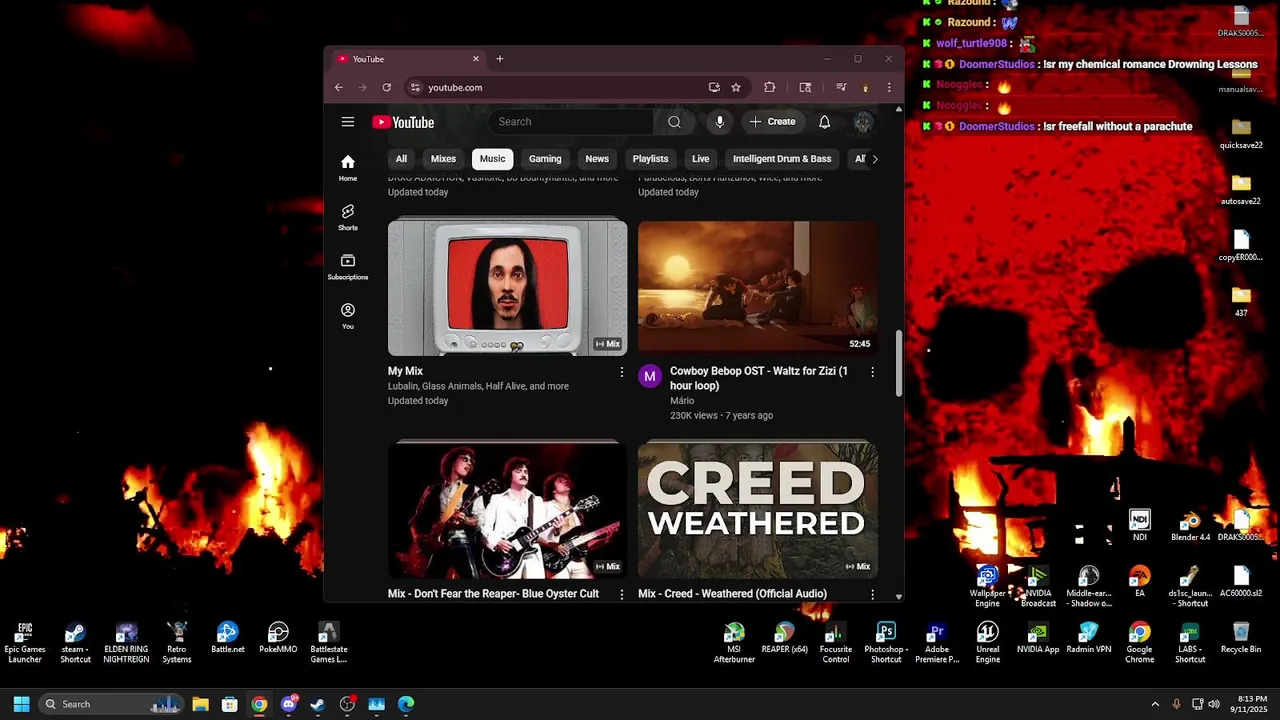Viewport: 1280px width, 720px height.
Task: Open options for My Mix card
Action: coord(621,372)
